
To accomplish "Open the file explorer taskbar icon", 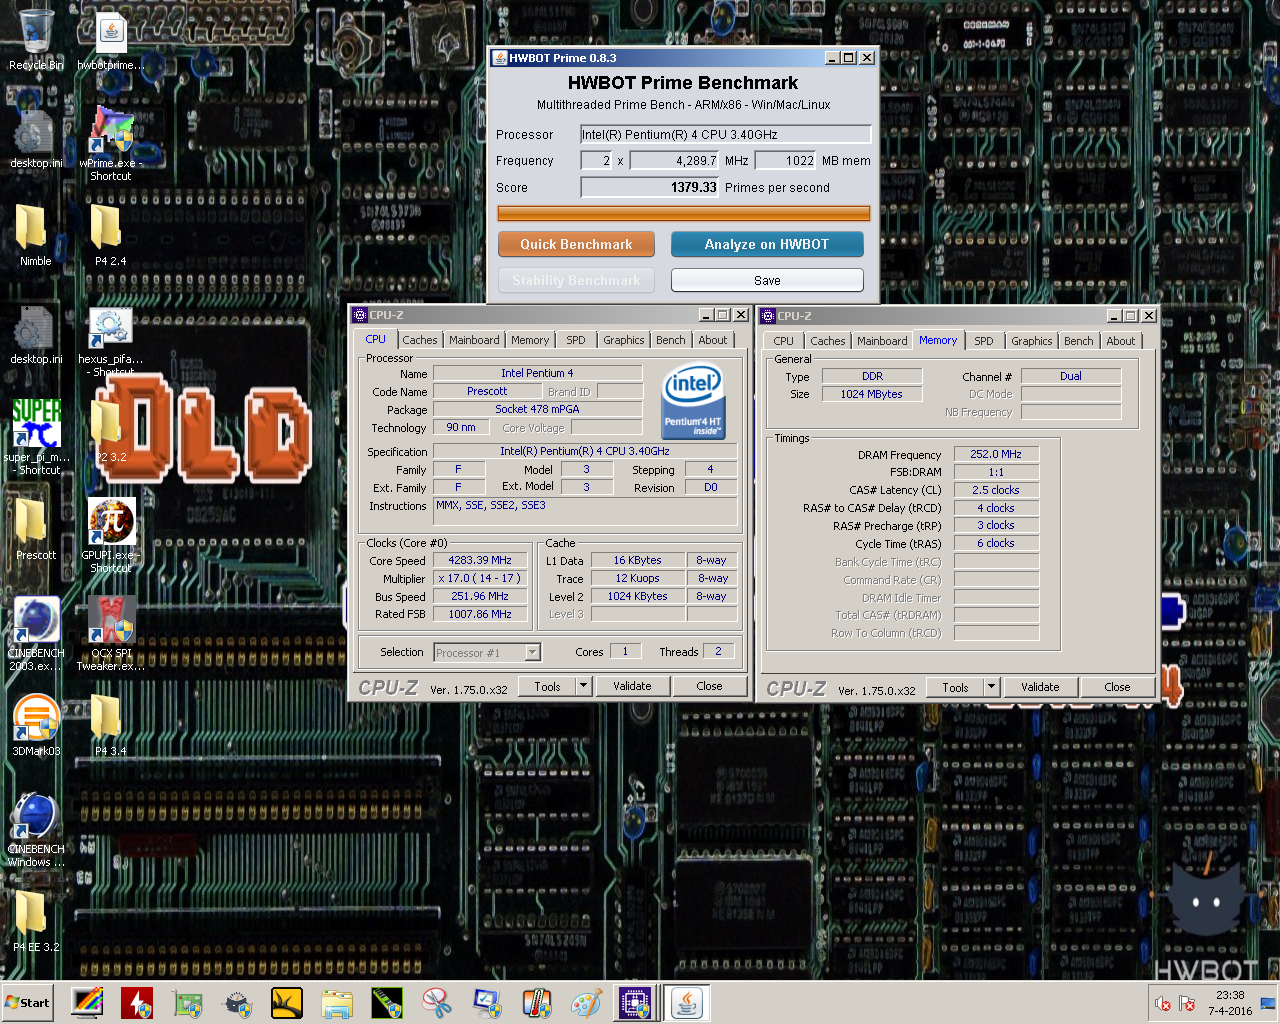I will click(x=337, y=1003).
